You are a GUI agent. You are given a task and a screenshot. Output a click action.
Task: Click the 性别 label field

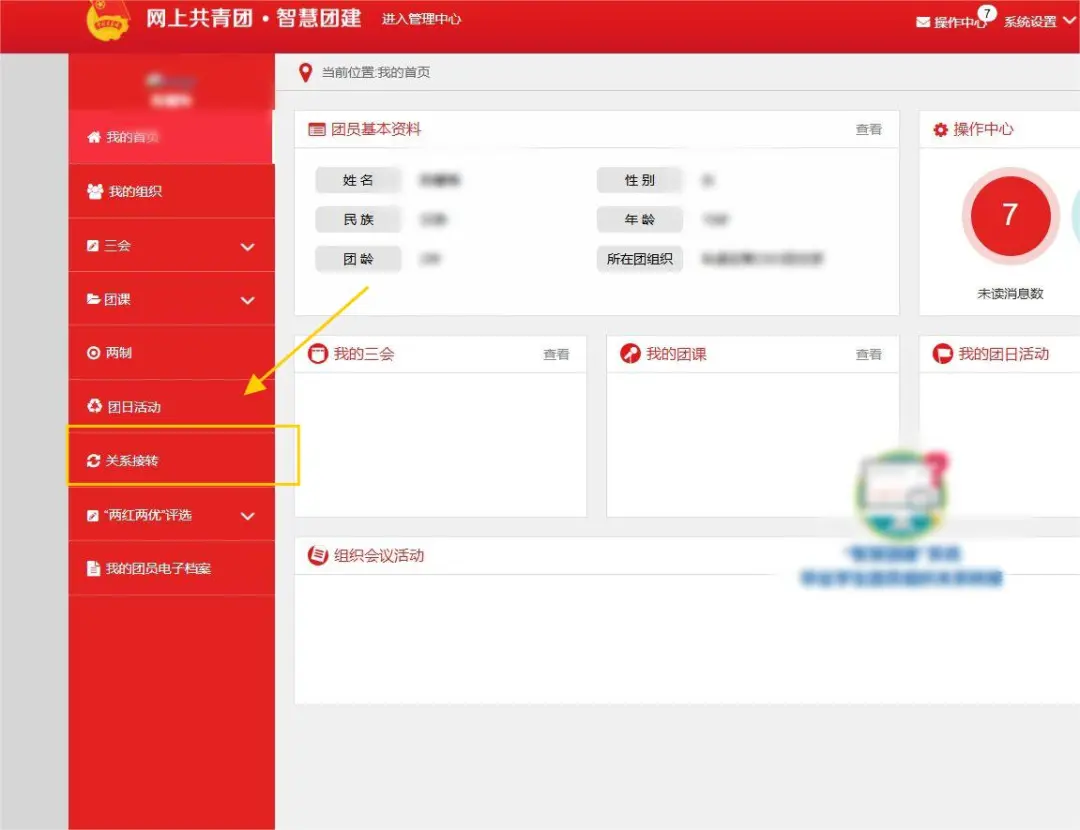pyautogui.click(x=640, y=180)
